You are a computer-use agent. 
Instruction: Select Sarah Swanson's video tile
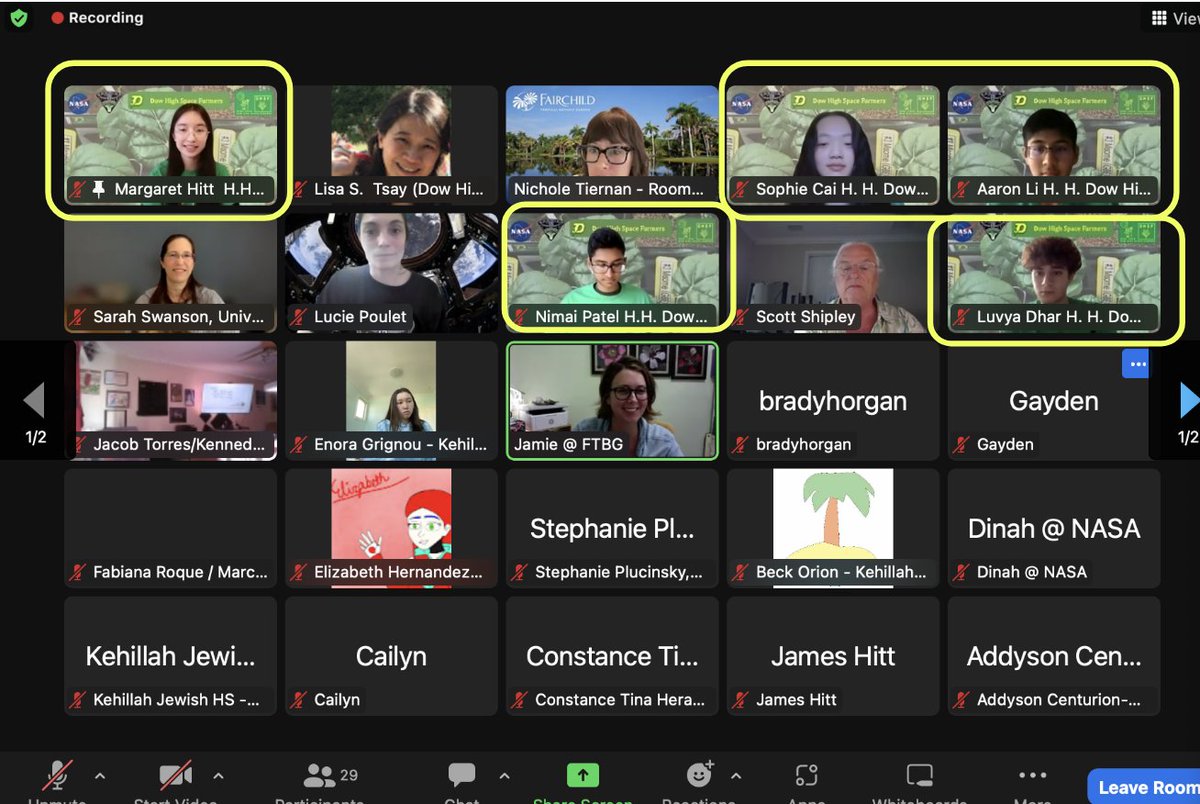pyautogui.click(x=170, y=272)
